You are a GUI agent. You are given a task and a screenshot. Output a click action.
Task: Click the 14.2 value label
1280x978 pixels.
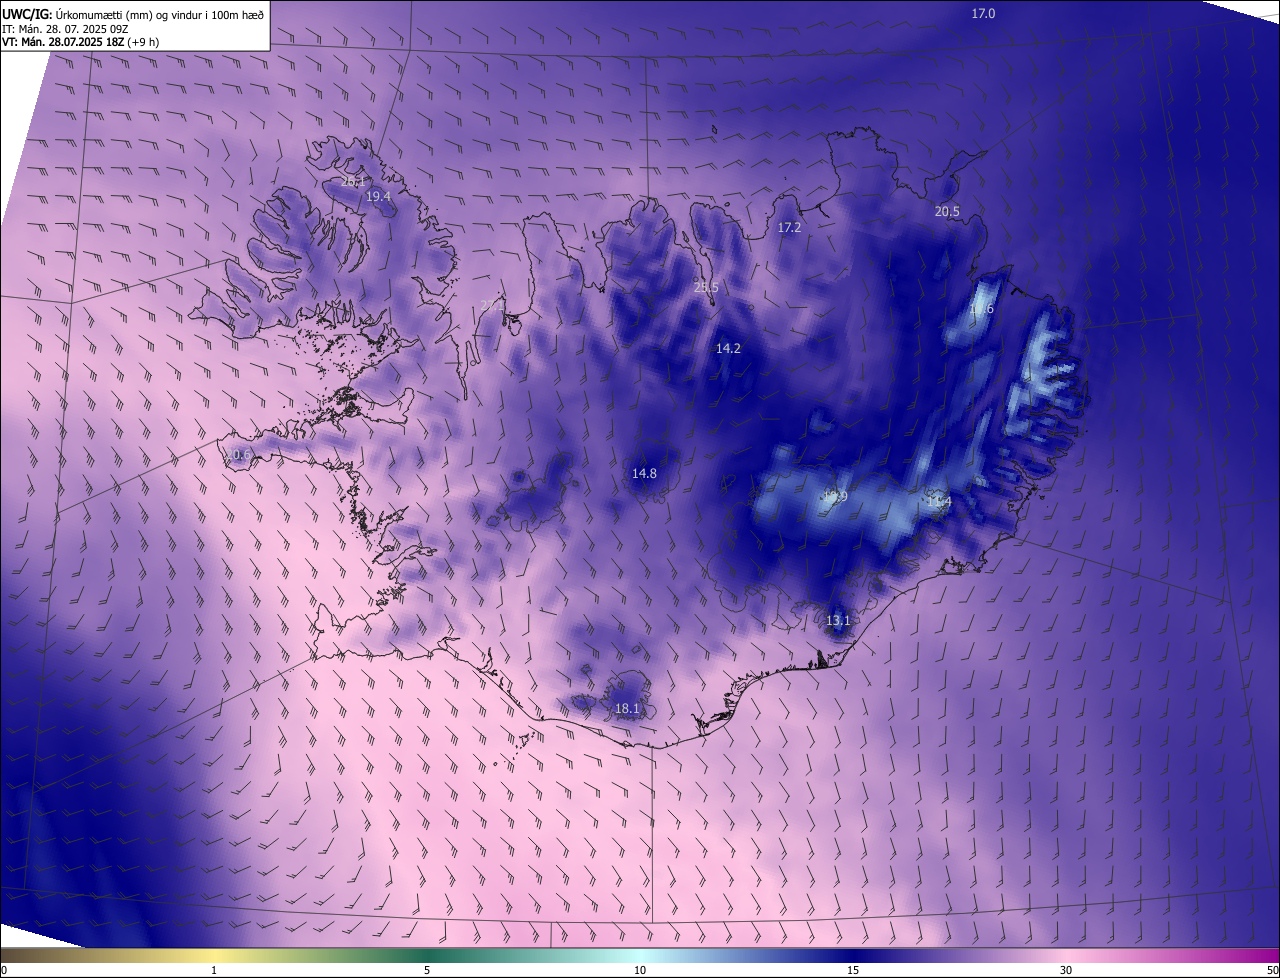[728, 348]
